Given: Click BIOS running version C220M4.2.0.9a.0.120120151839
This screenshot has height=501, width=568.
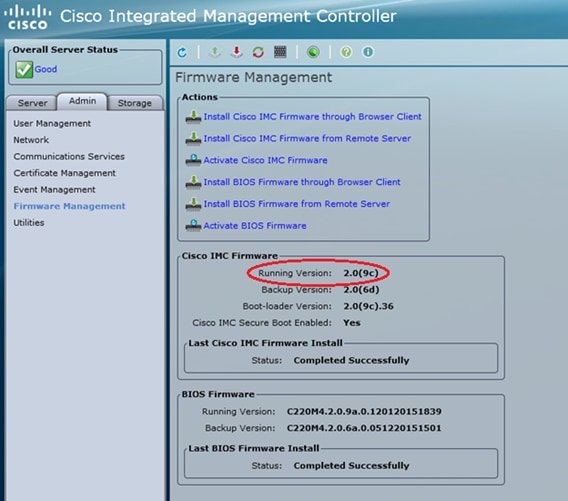Looking at the screenshot, I should coord(364,412).
